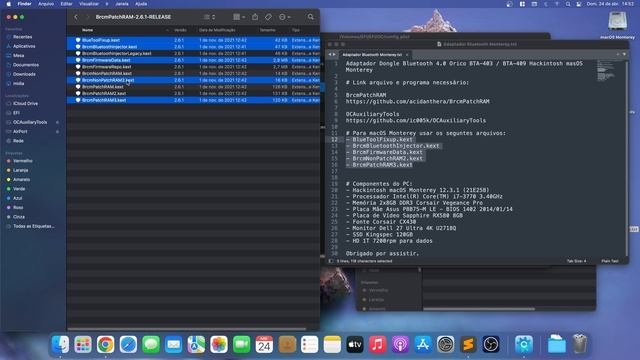Open Tab Size selector in Sublime status bar
640x360 pixels.
pyautogui.click(x=576, y=261)
